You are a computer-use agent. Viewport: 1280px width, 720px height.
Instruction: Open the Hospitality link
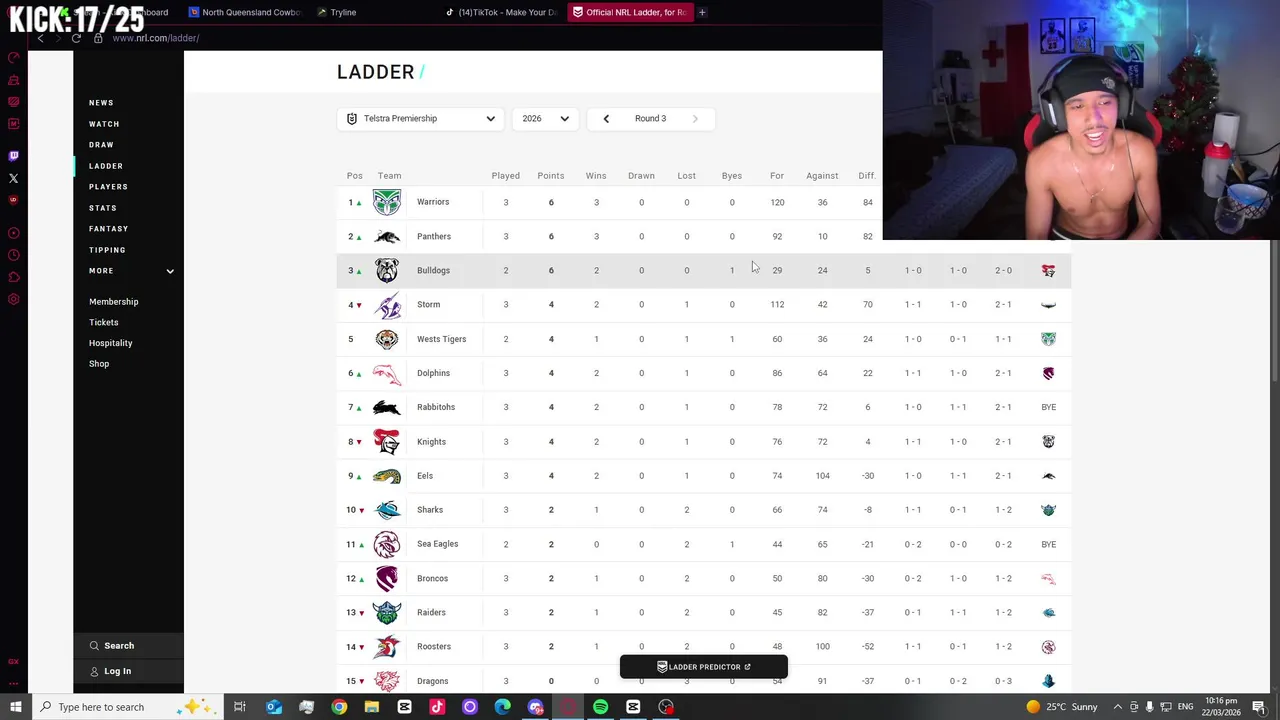click(x=110, y=343)
